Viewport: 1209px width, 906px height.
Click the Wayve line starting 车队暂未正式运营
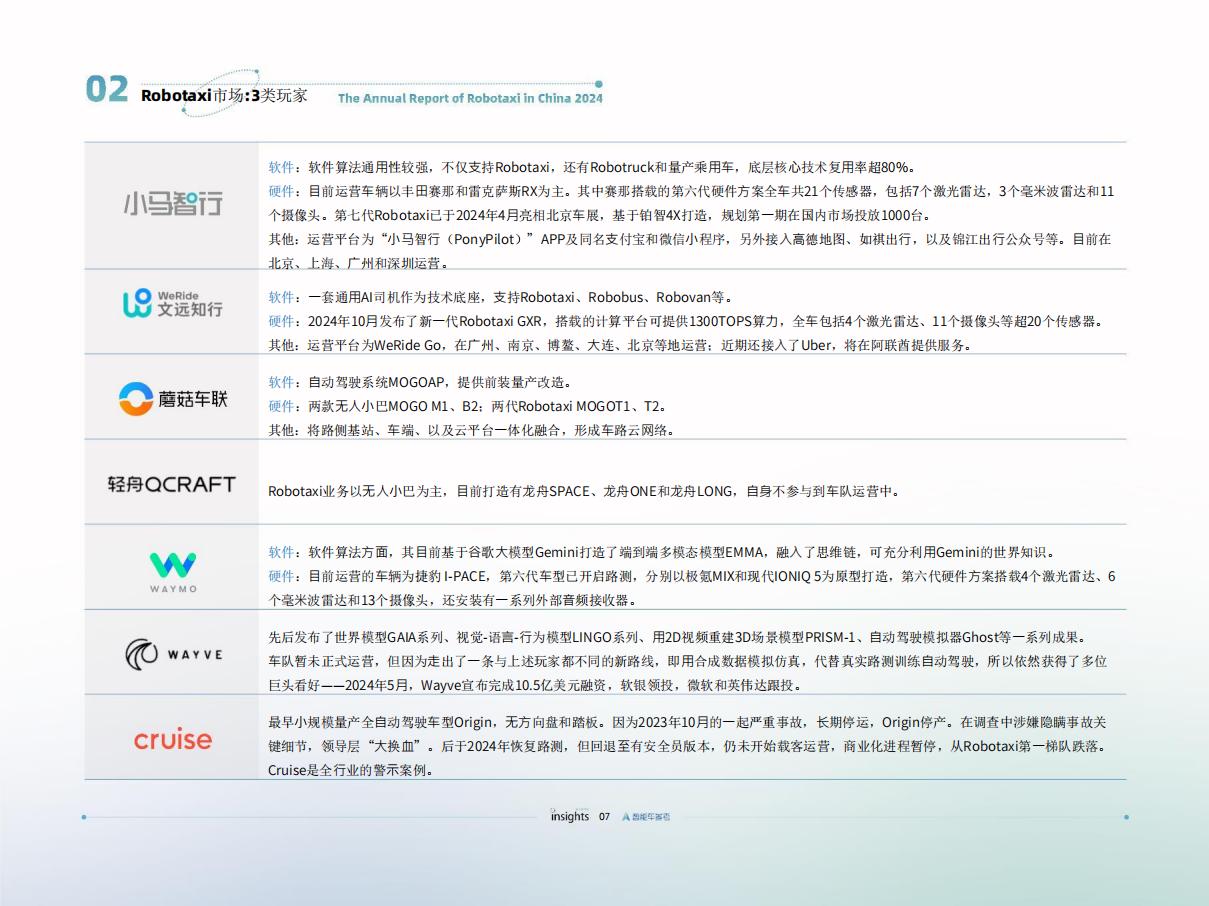point(688,661)
